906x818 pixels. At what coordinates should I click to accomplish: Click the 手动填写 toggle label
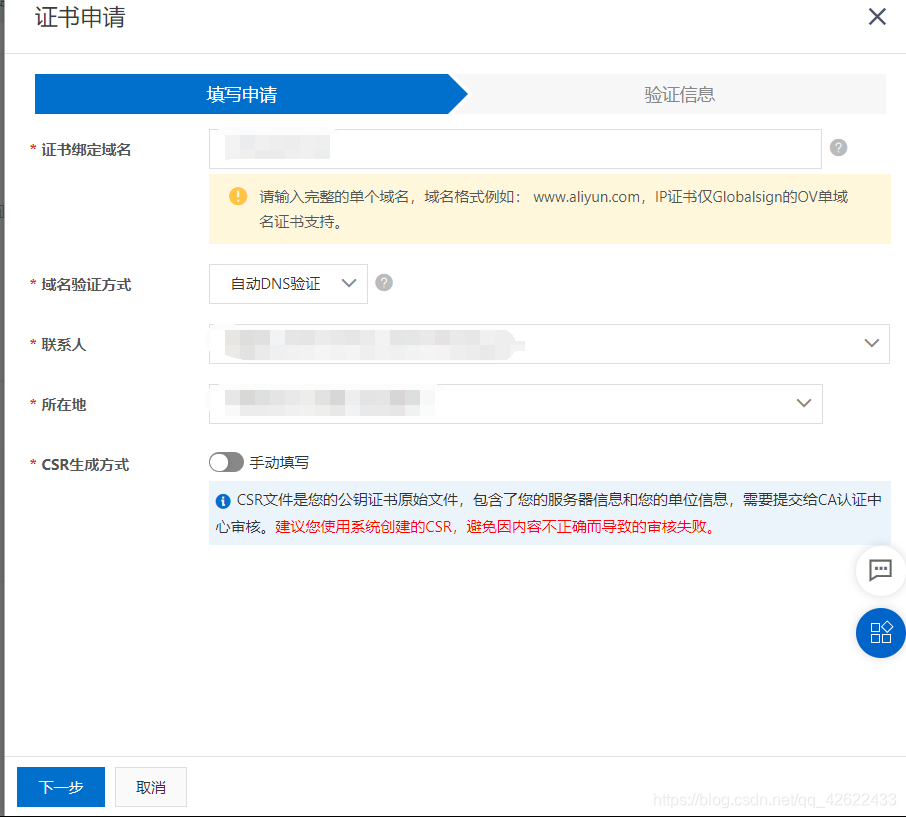click(x=279, y=462)
